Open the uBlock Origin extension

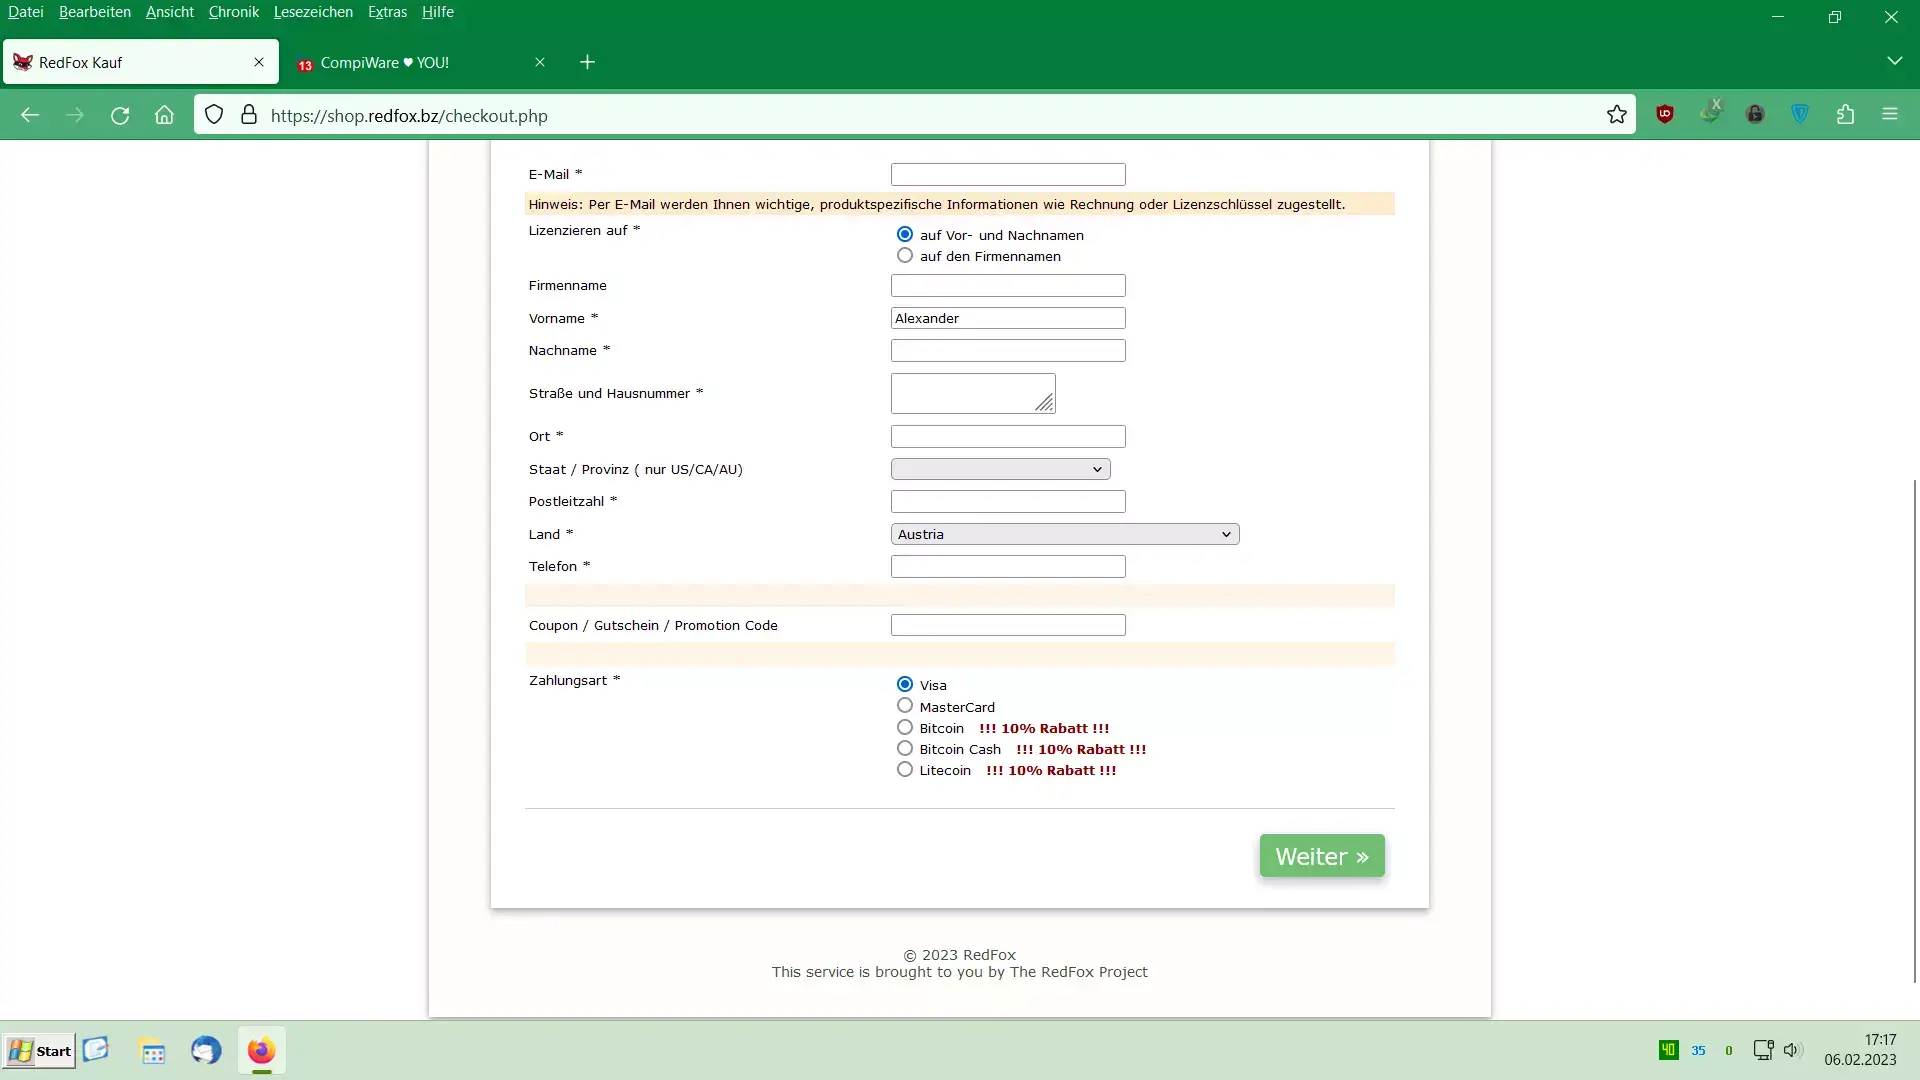1665,114
